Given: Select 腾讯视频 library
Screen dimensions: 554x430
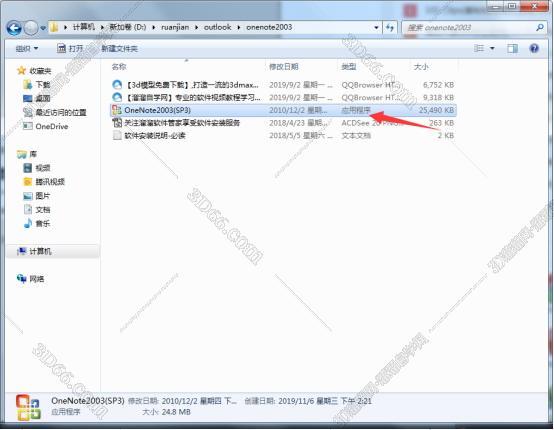Looking at the screenshot, I should pyautogui.click(x=50, y=182).
